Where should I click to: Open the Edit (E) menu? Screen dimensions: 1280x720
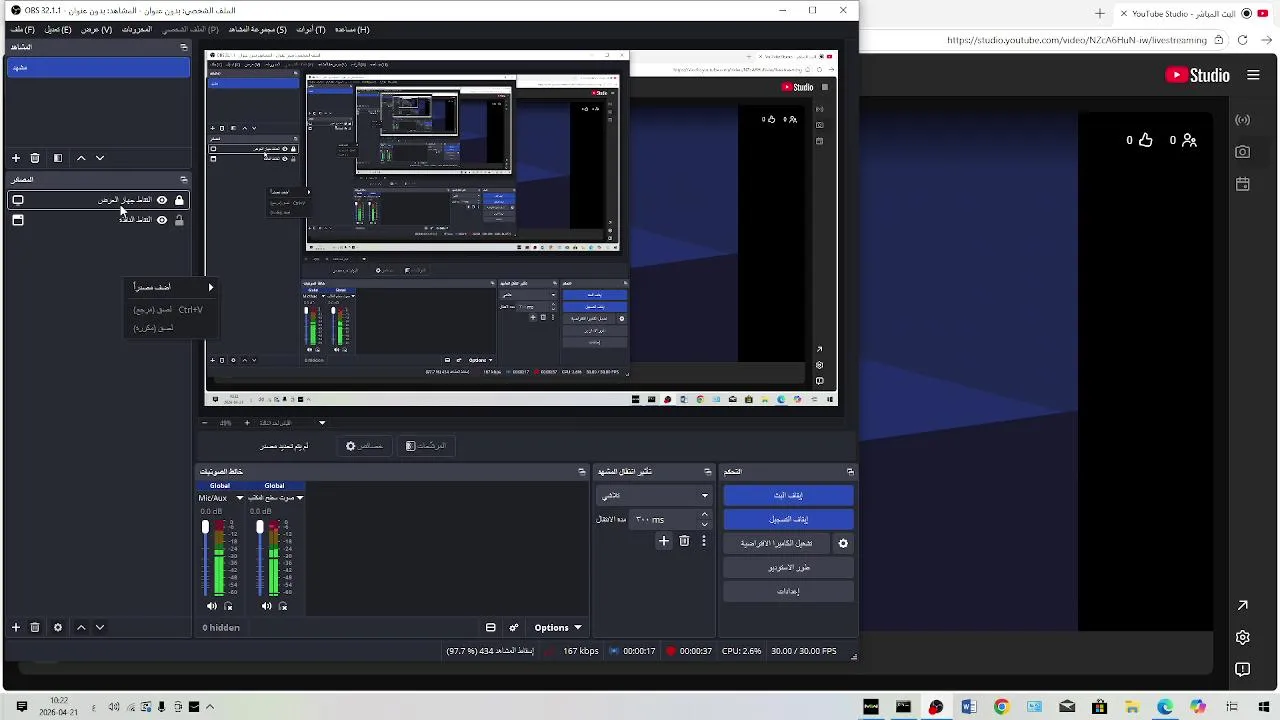pos(58,29)
